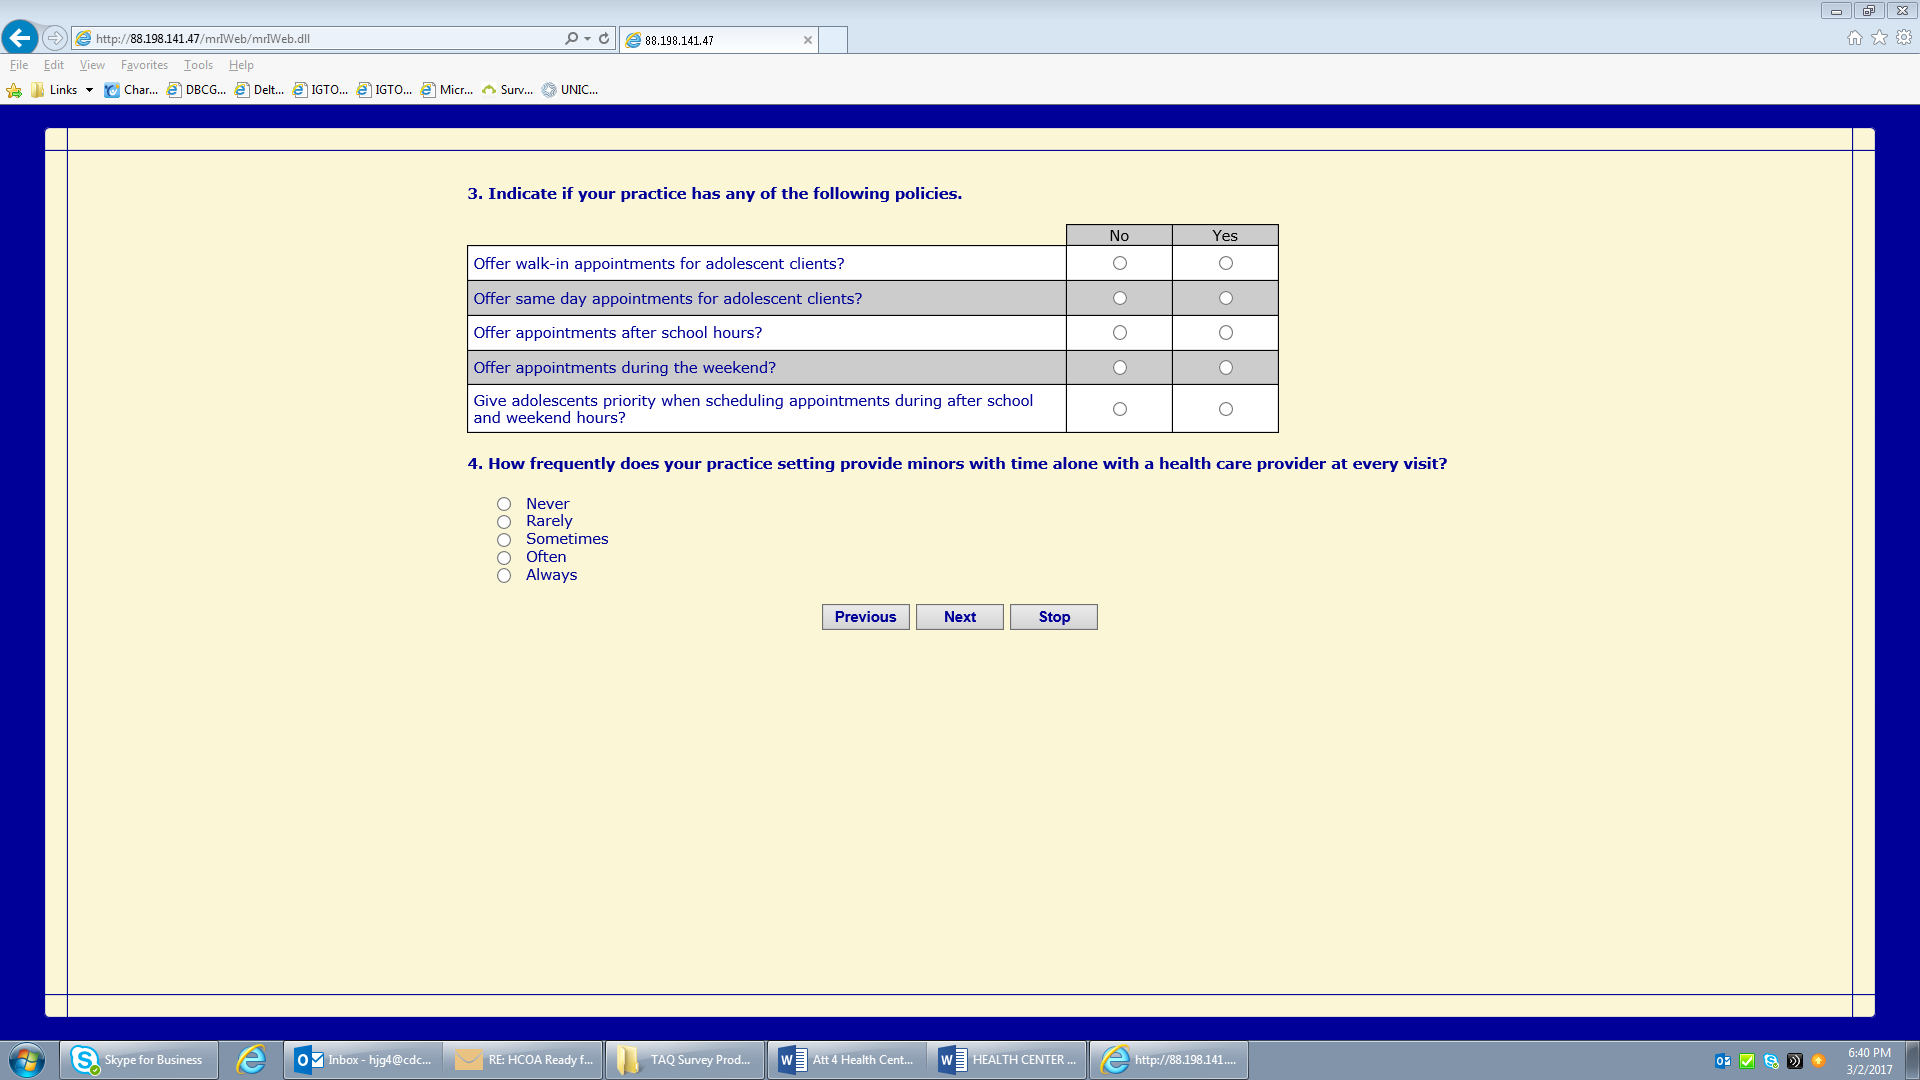The image size is (1920, 1080).
Task: Click the address bar search magnifier icon
Action: pos(570,39)
